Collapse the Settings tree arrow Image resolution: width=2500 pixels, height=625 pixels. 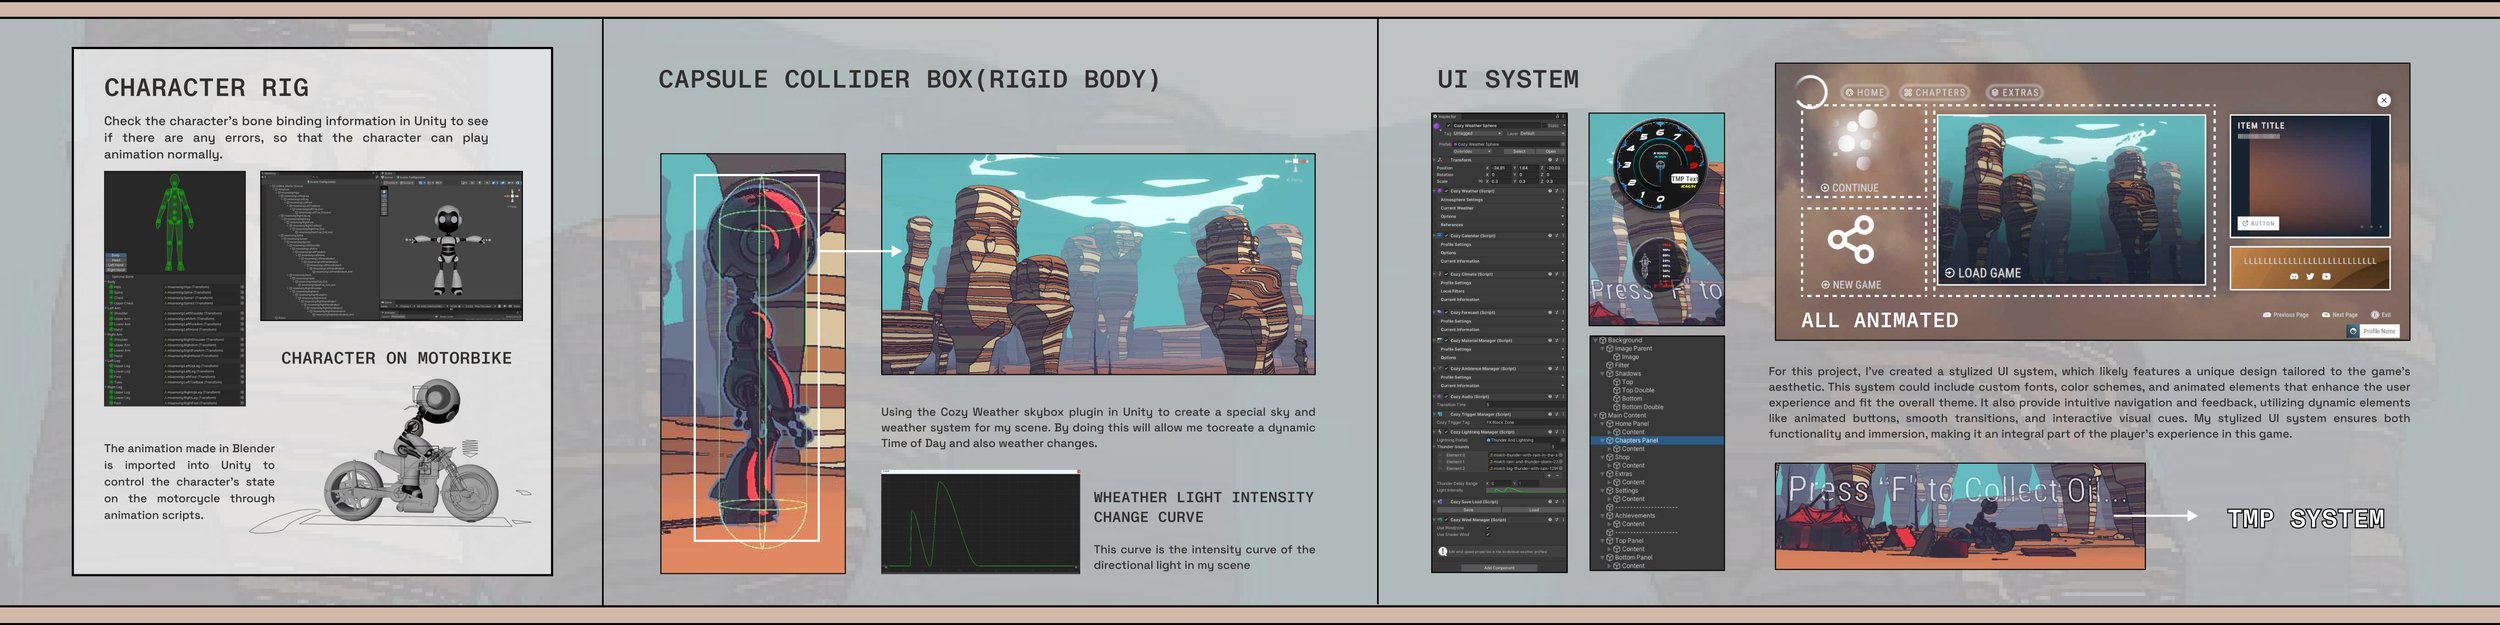1602,490
